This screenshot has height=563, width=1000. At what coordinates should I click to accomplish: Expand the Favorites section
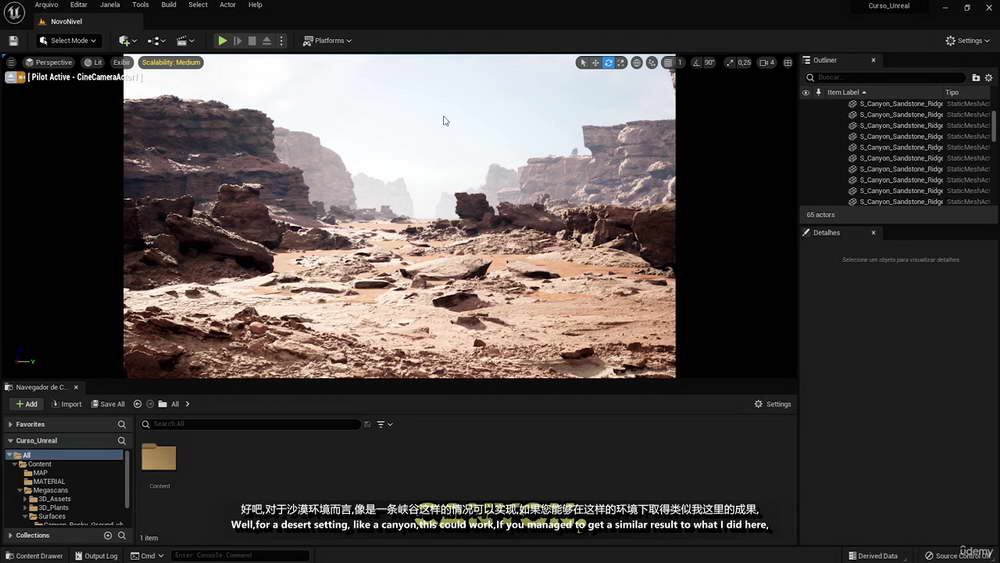(10, 425)
